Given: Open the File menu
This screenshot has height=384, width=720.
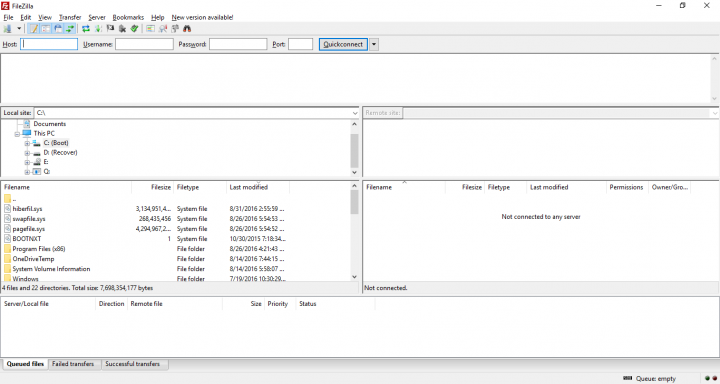Looking at the screenshot, I should coord(8,17).
